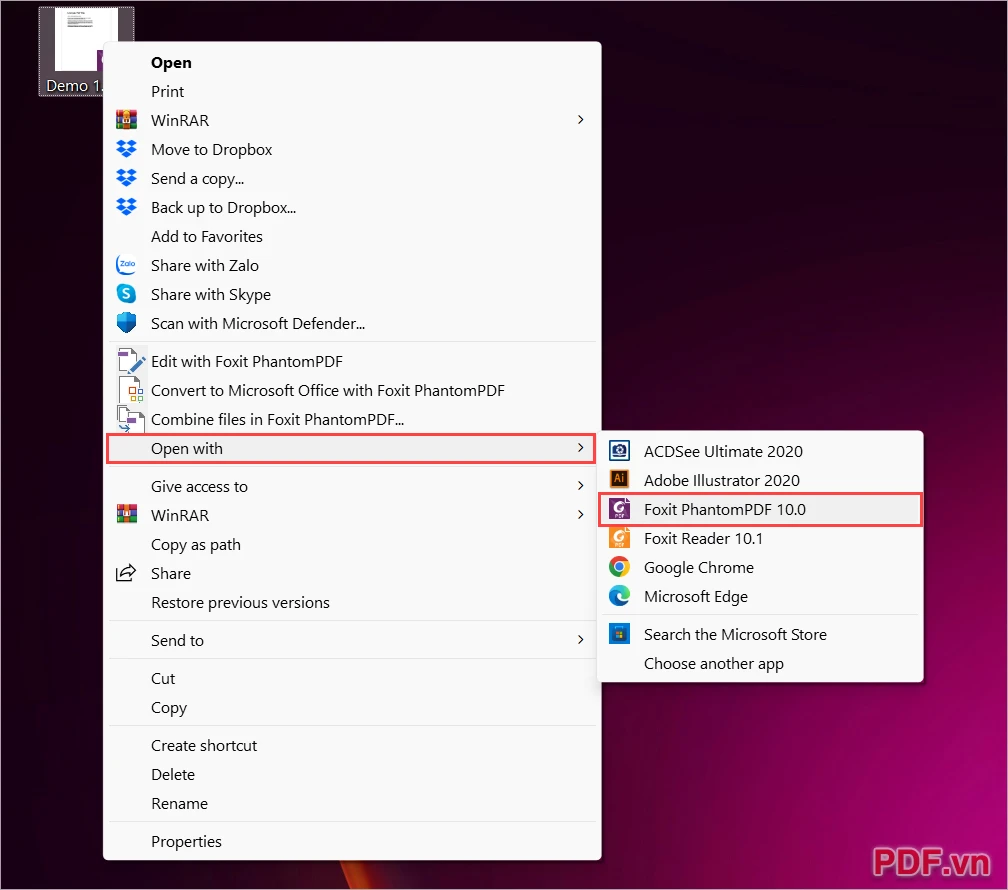Viewport: 1008px width, 890px height.
Task: Click the Dropbox icon beside Move to Dropbox
Action: point(127,149)
